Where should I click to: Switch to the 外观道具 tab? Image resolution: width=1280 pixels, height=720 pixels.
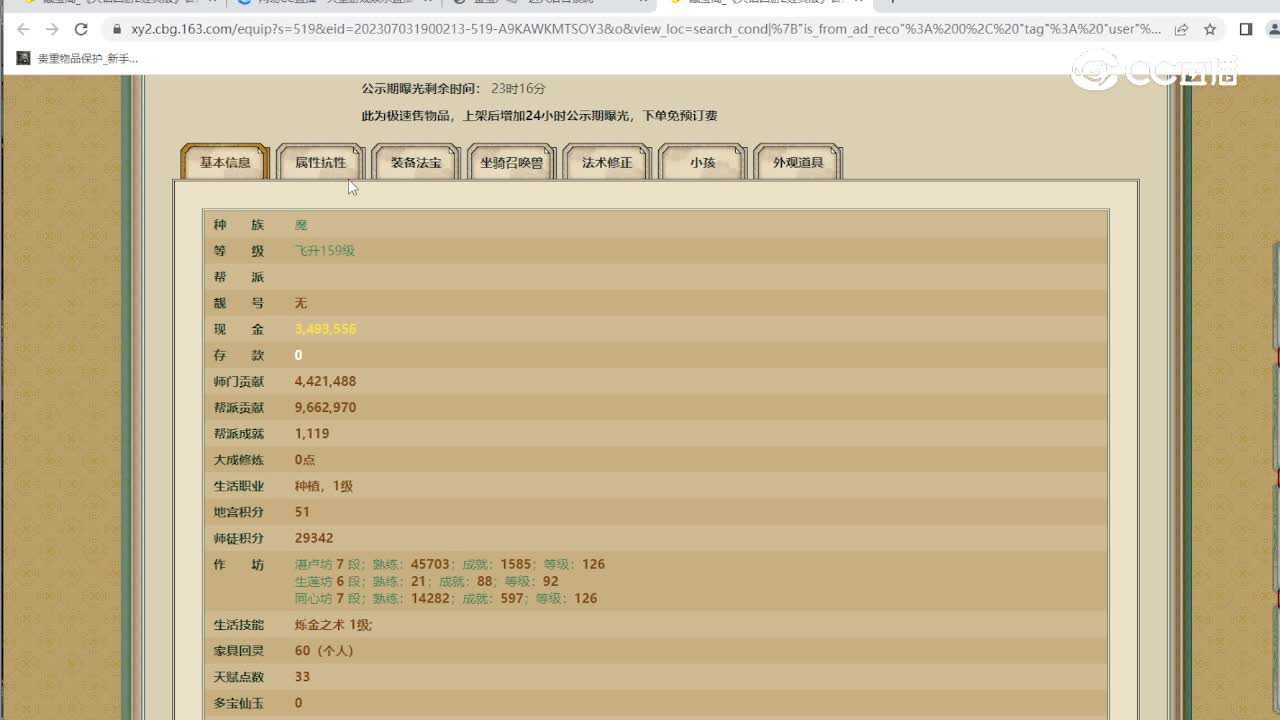(798, 162)
